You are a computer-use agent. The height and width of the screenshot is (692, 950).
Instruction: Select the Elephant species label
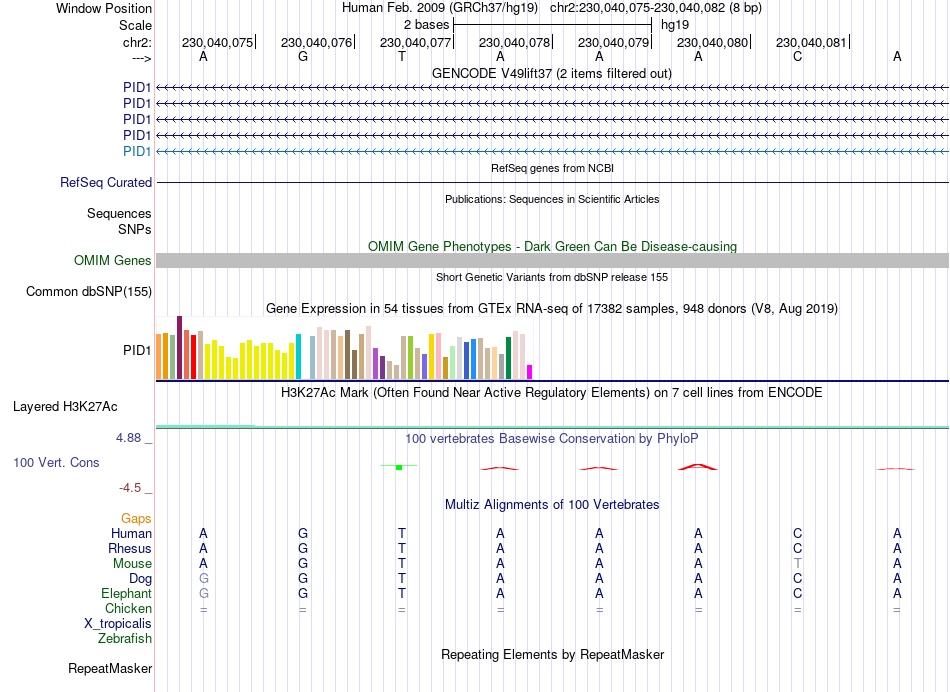[x=127, y=593]
